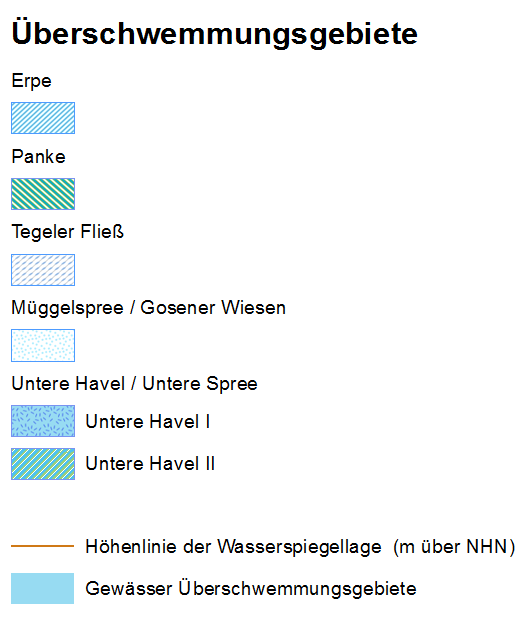Click the Untere Havel II label
The height and width of the screenshot is (626, 525).
pos(150,464)
